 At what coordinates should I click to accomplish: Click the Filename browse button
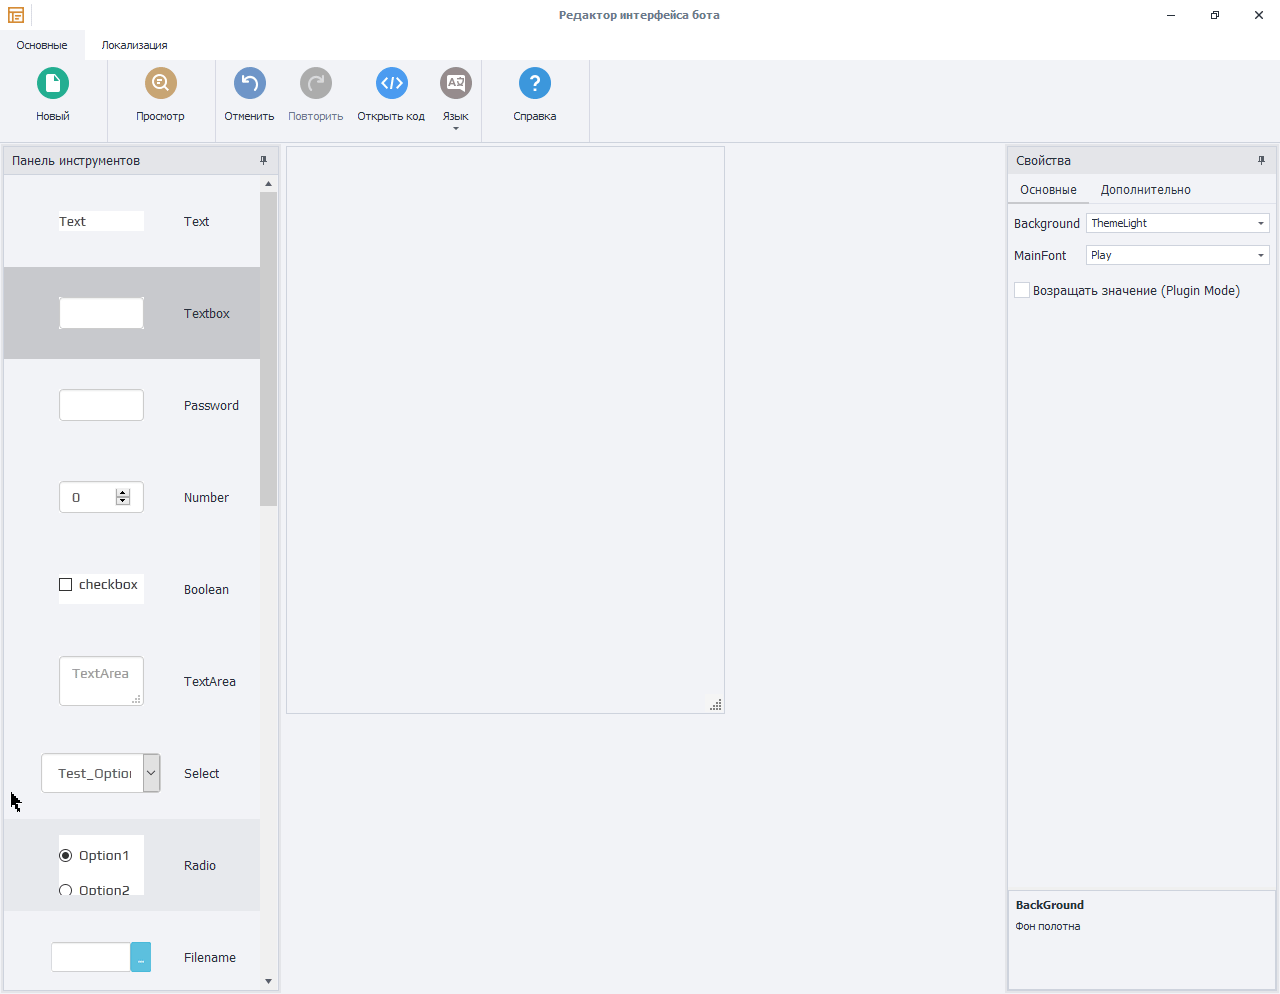[x=140, y=958]
